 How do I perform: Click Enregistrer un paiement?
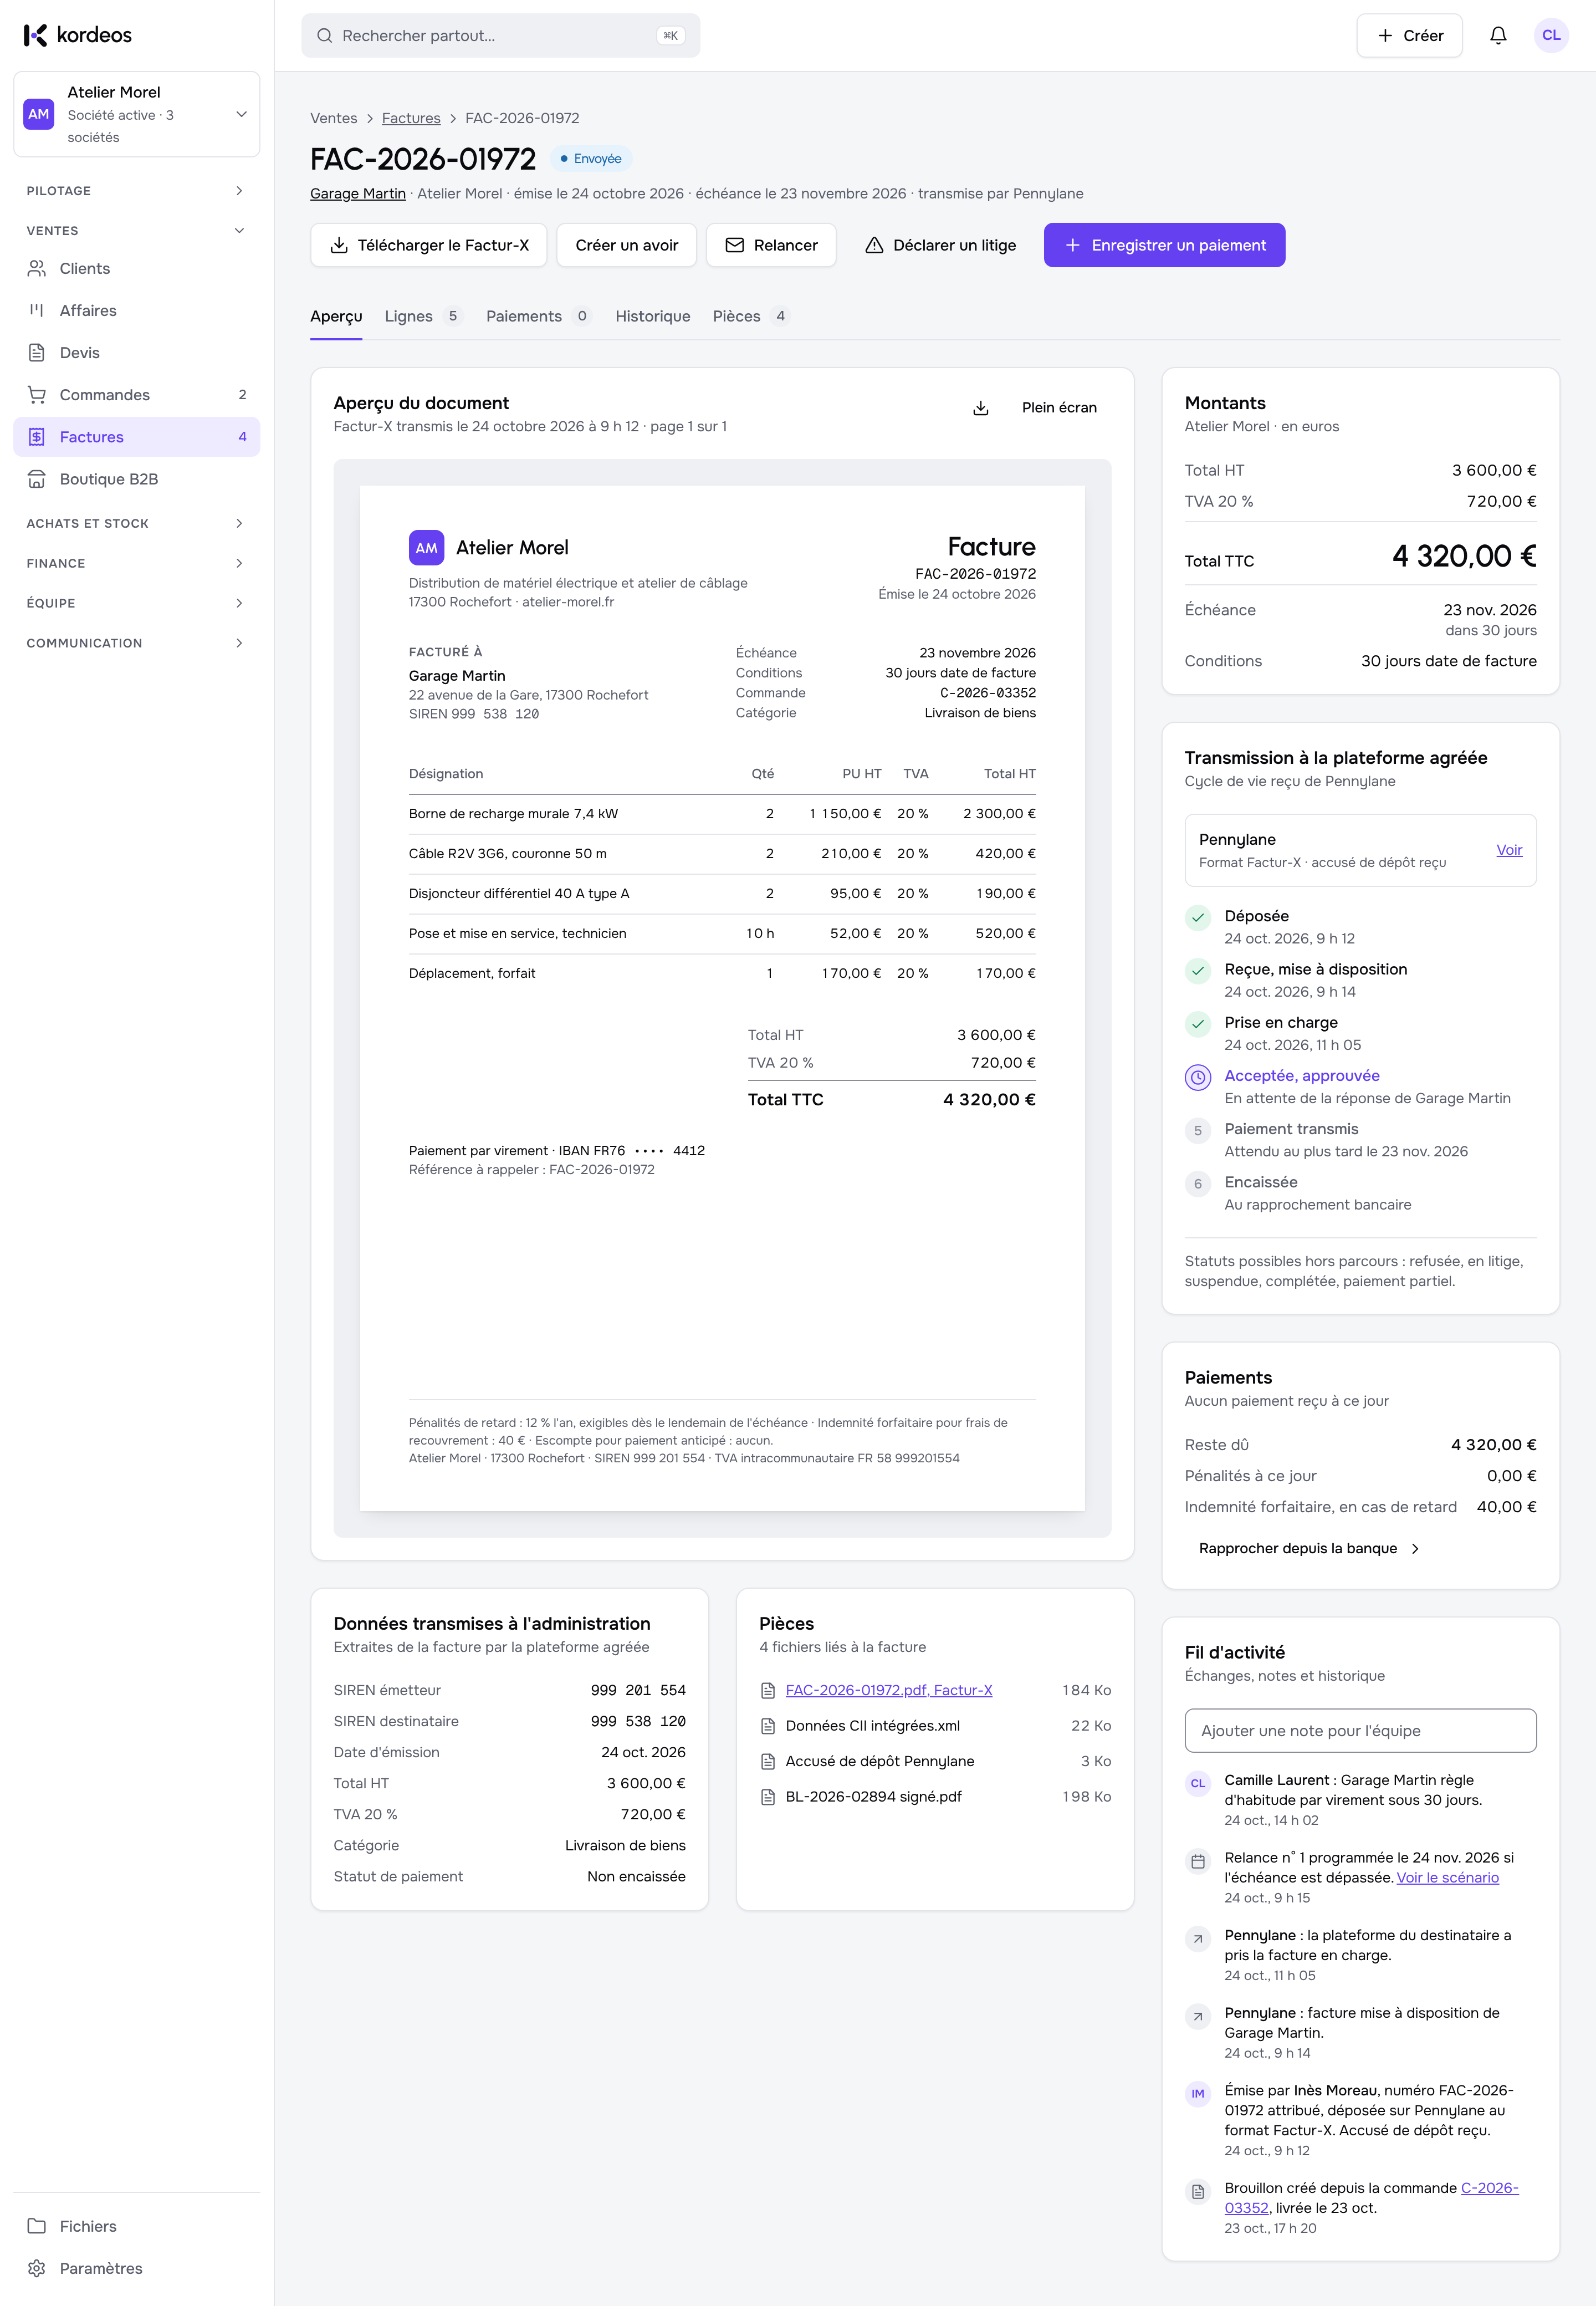(1164, 245)
